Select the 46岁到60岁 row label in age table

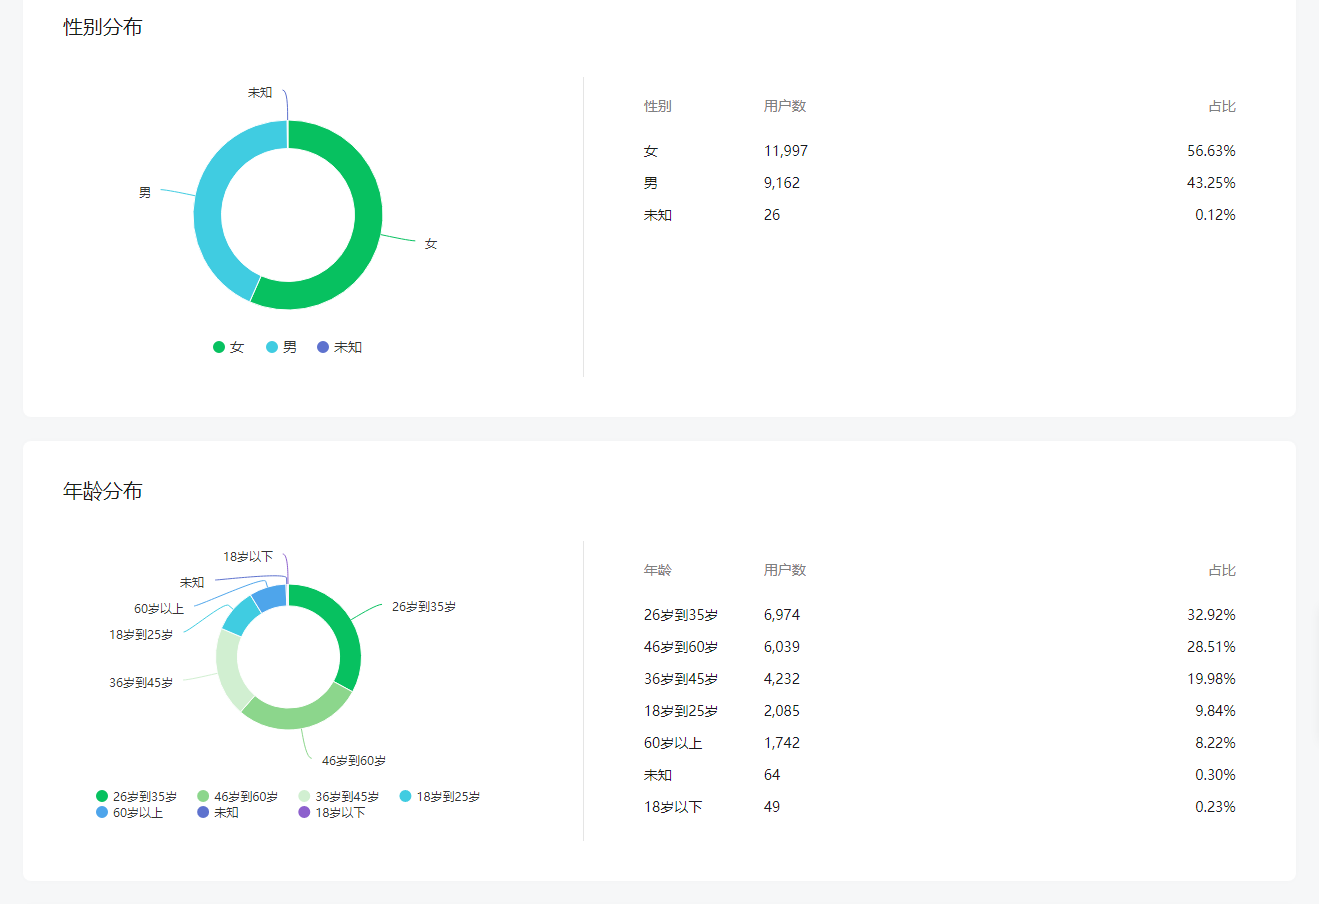tap(681, 647)
